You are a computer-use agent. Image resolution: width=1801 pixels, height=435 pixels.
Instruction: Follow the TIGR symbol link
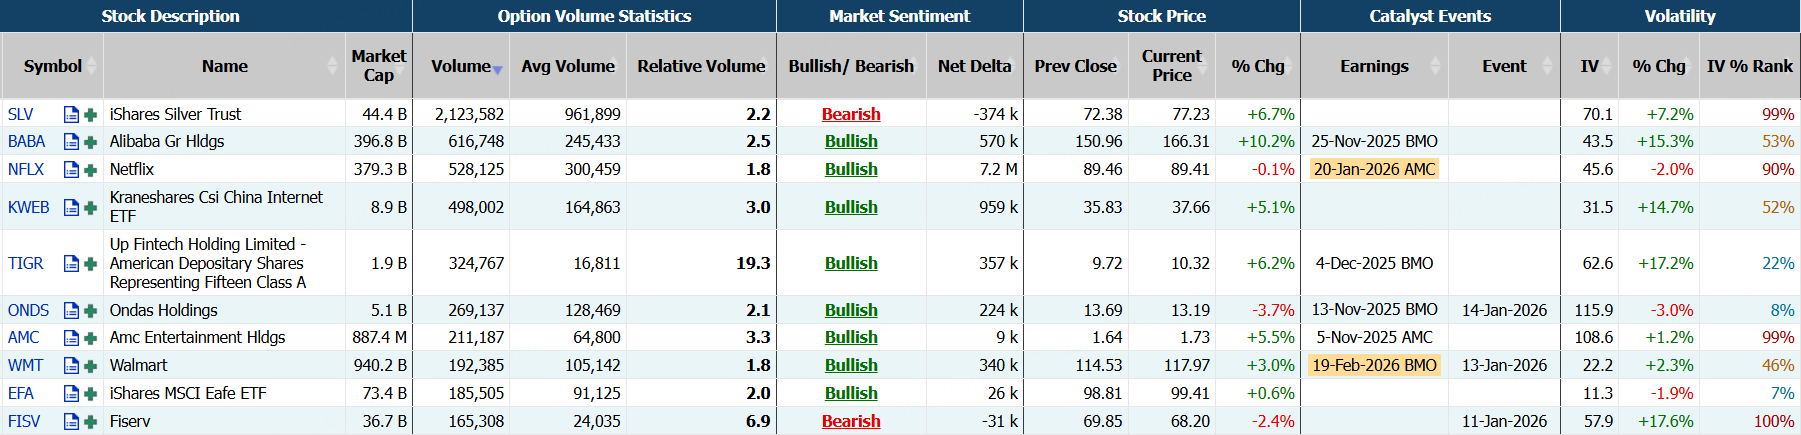[x=26, y=264]
